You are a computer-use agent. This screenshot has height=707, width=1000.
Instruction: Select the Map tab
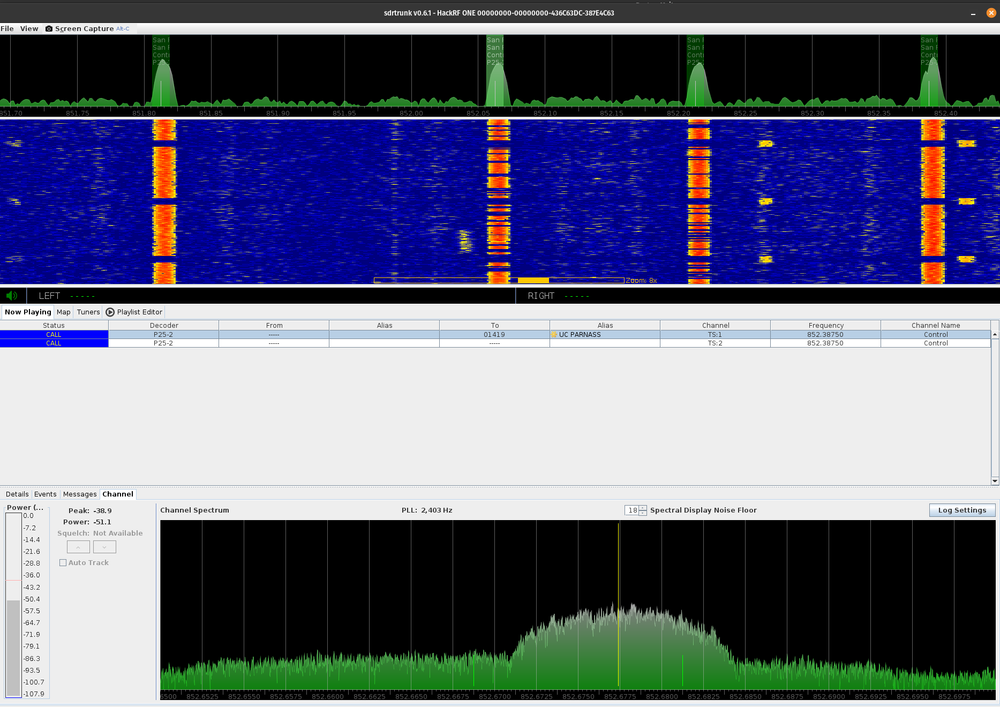pos(63,312)
